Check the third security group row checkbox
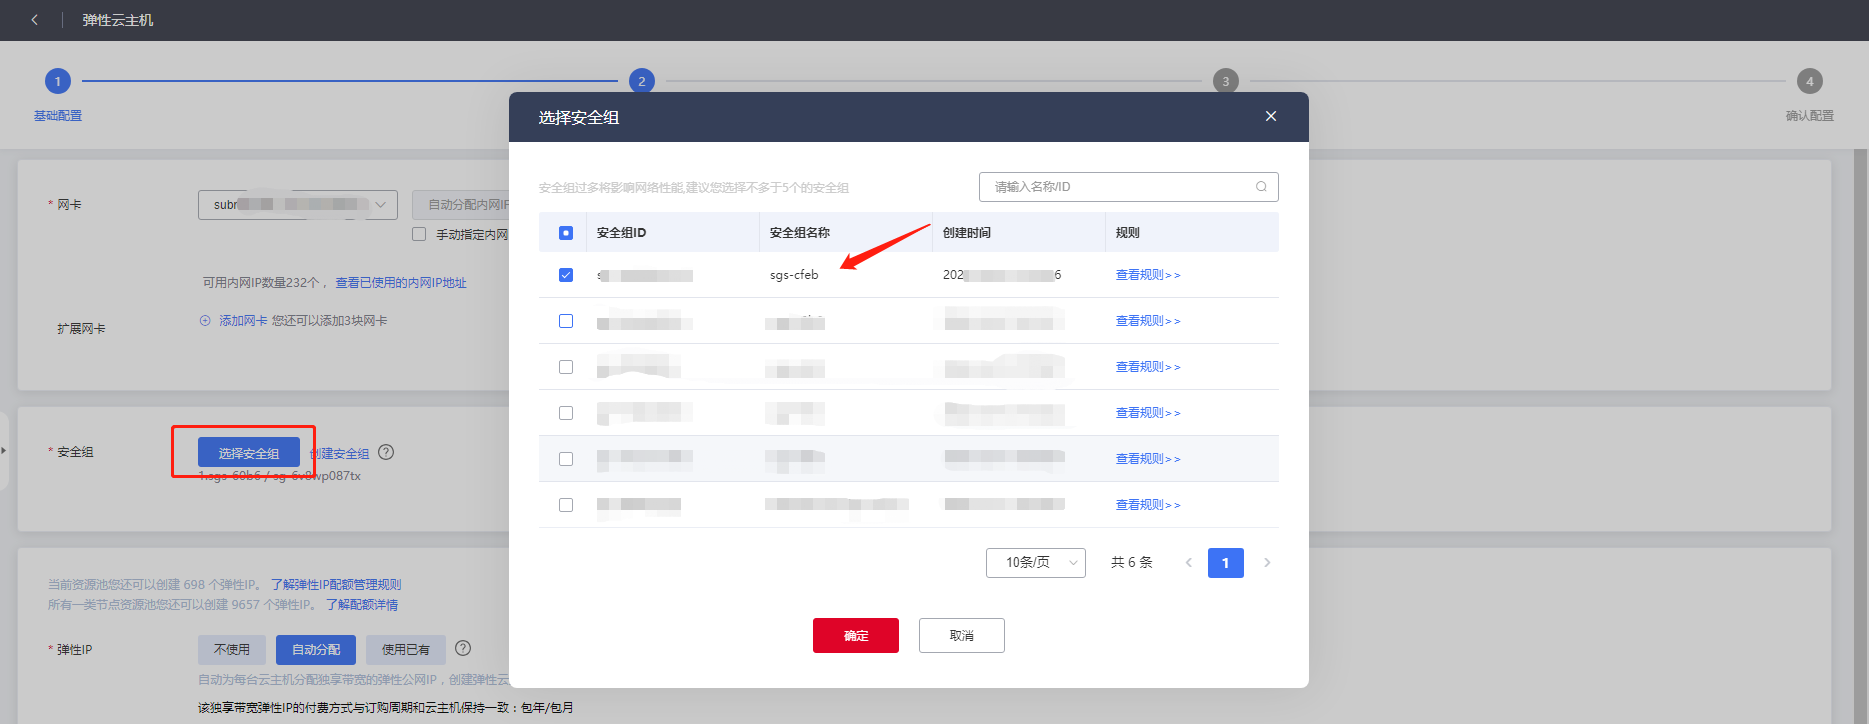Viewport: 1869px width, 724px height. [566, 367]
